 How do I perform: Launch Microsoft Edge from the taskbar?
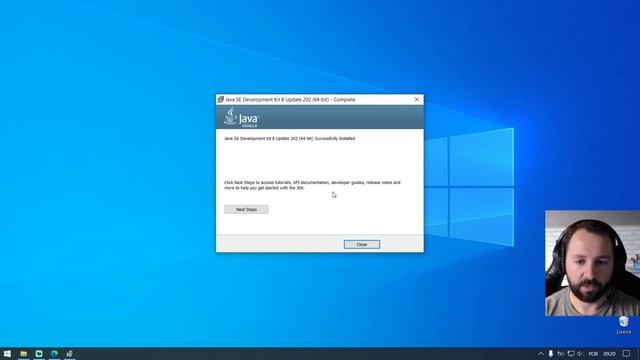click(54, 353)
